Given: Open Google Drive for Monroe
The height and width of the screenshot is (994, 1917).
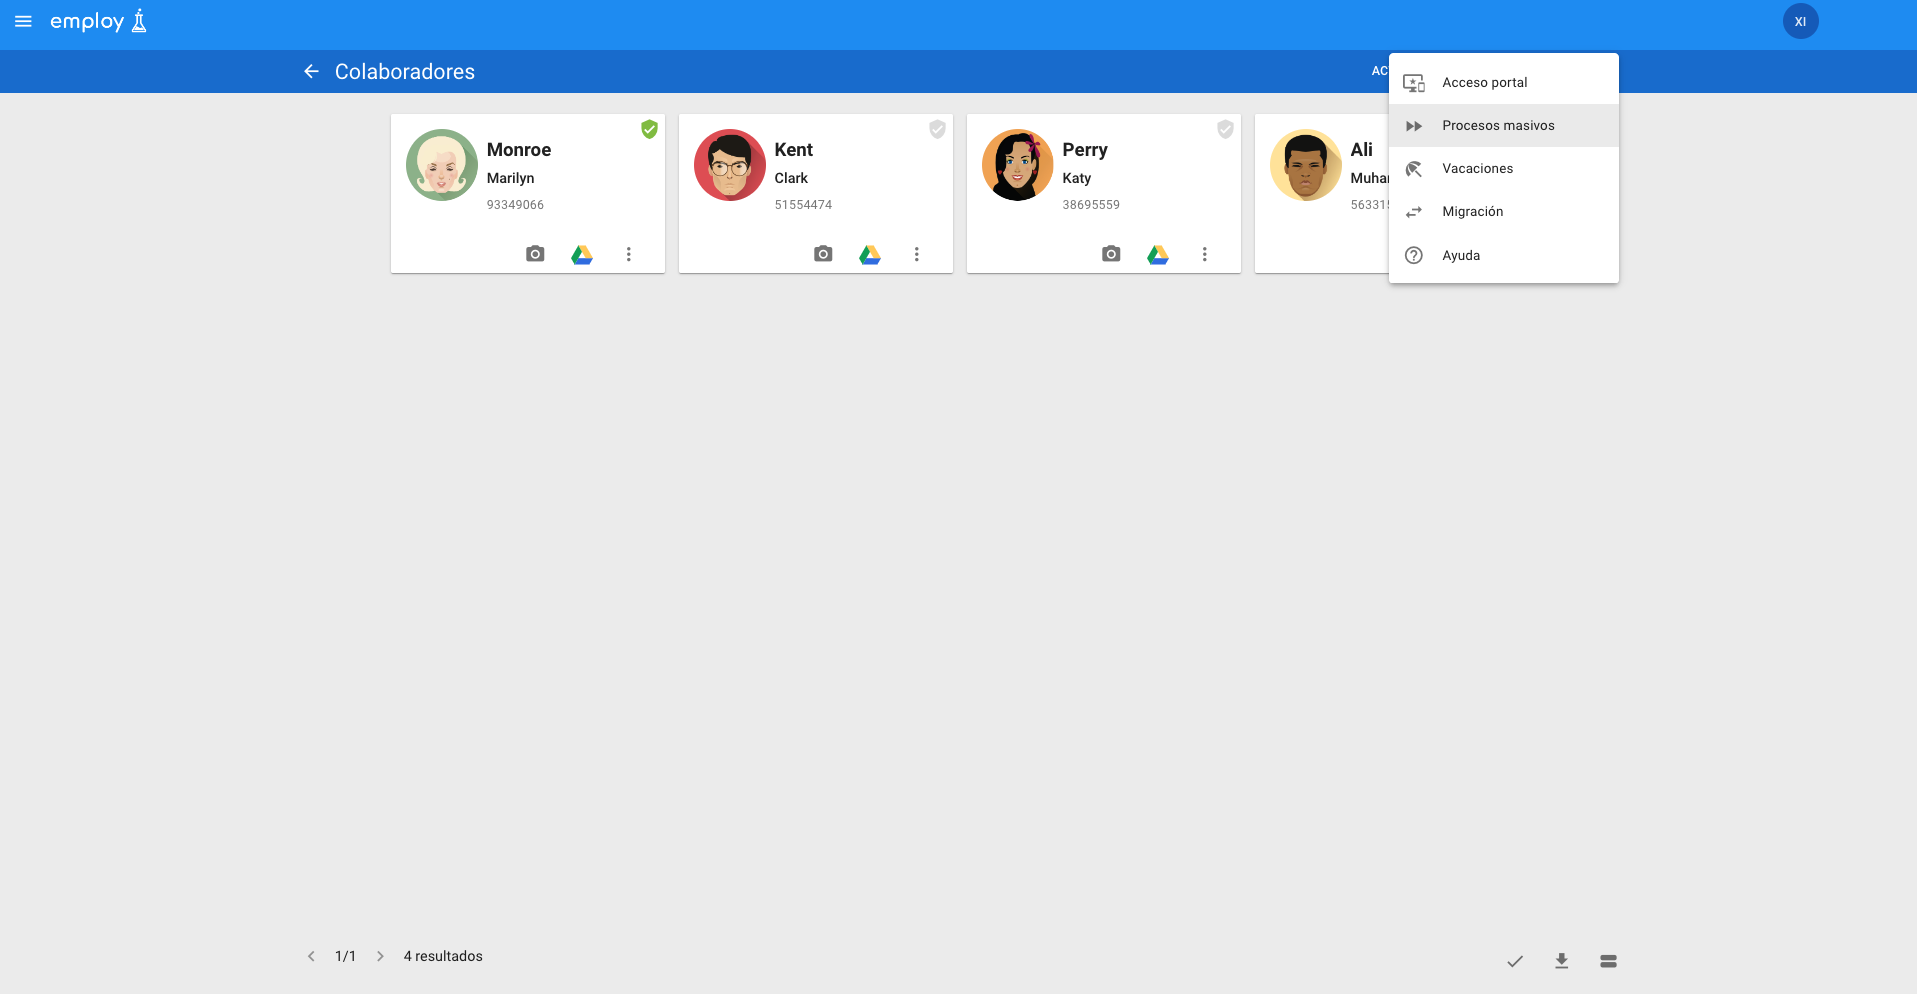Looking at the screenshot, I should click(x=582, y=254).
